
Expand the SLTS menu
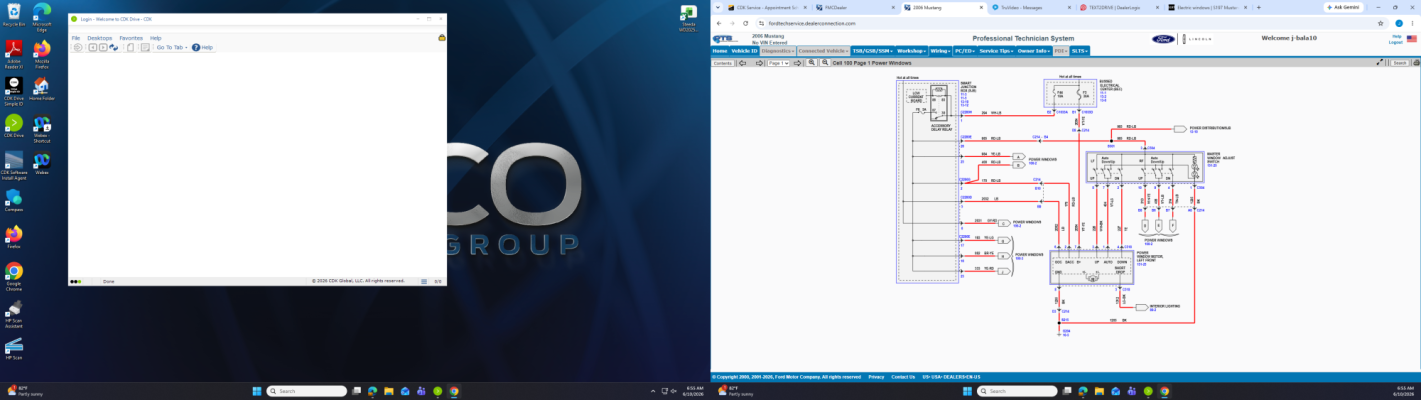1080,50
